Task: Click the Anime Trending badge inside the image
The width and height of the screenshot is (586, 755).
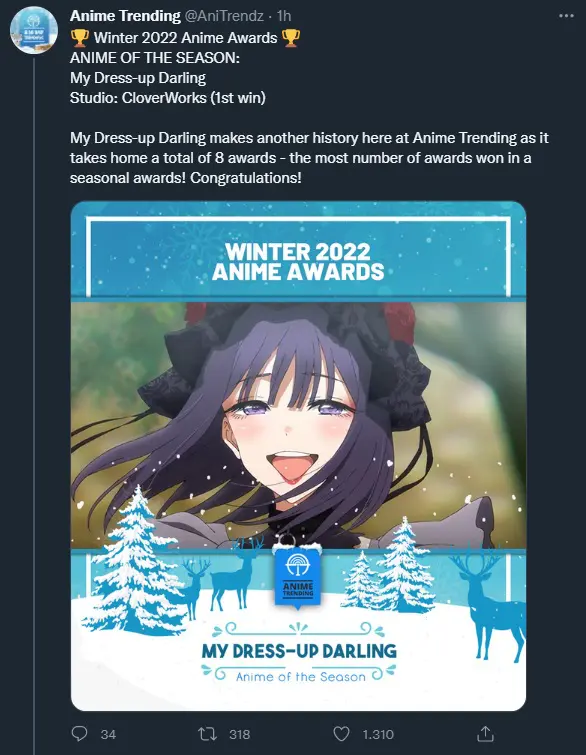Action: (x=298, y=575)
